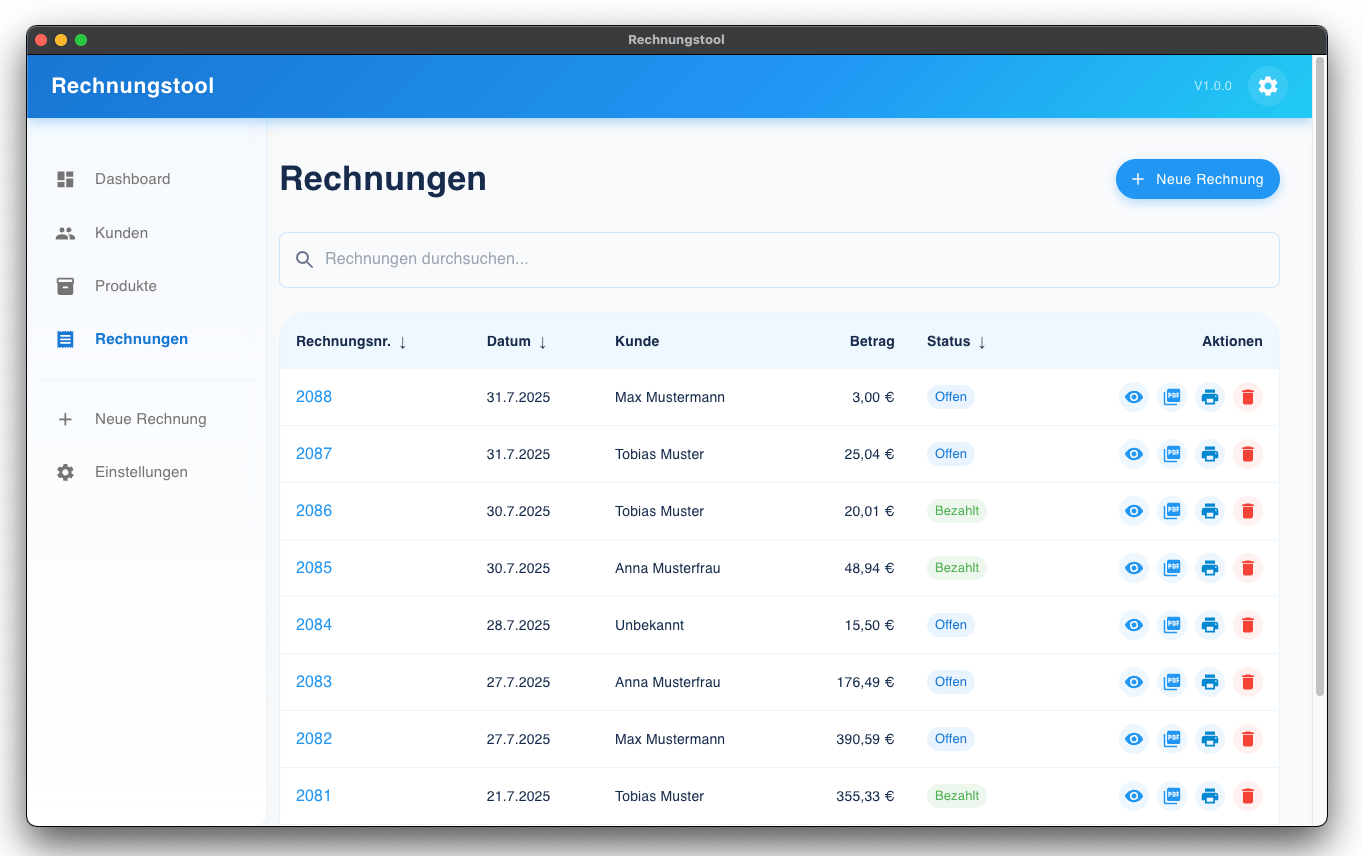Click the Kunde column header
Viewport: 1362px width, 856px height.
tap(637, 341)
